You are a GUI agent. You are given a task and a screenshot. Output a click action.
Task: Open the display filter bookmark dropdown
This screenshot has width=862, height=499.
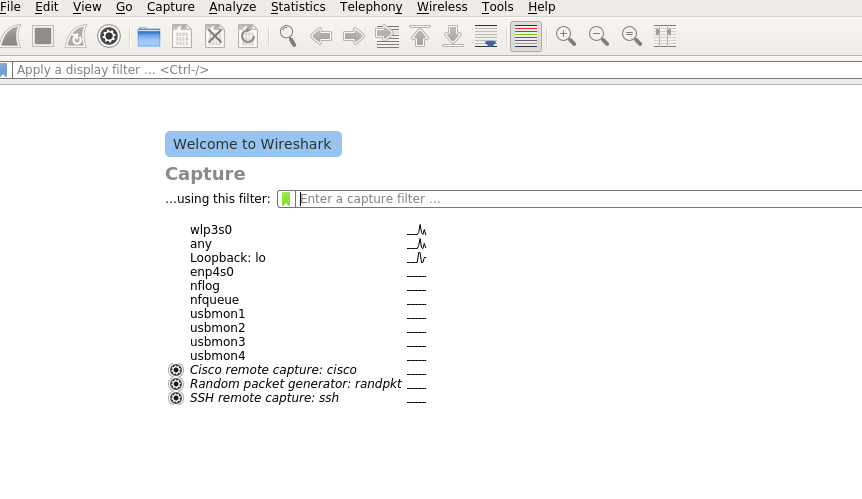pos(4,70)
